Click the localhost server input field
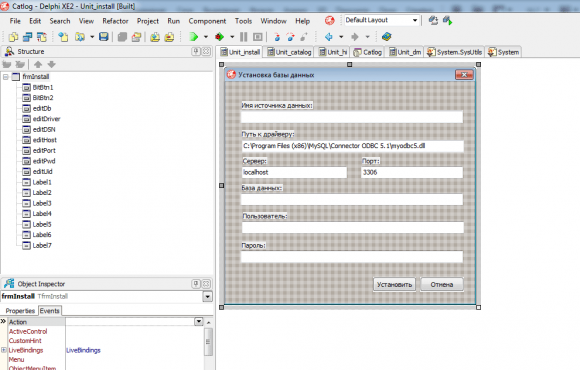580x370 pixels. click(x=294, y=172)
